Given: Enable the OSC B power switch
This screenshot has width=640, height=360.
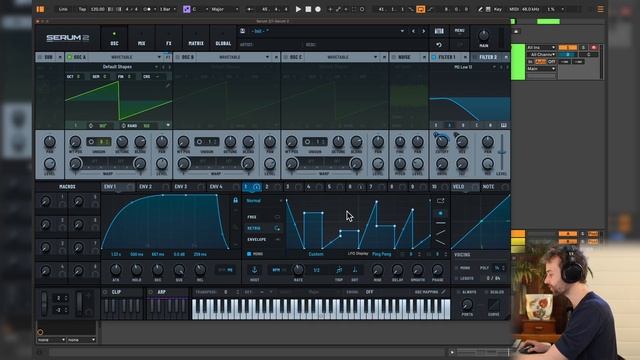Looking at the screenshot, I should (178, 57).
